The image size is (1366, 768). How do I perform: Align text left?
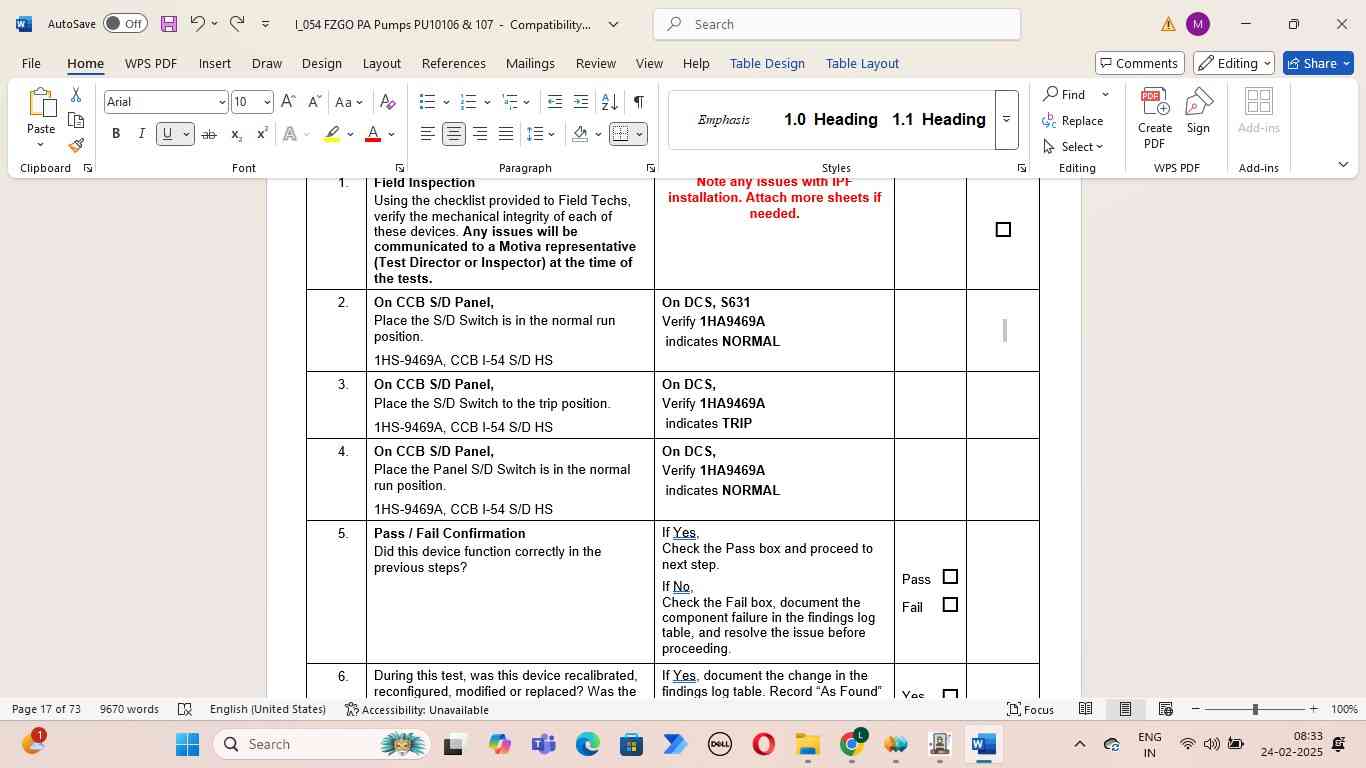click(428, 134)
